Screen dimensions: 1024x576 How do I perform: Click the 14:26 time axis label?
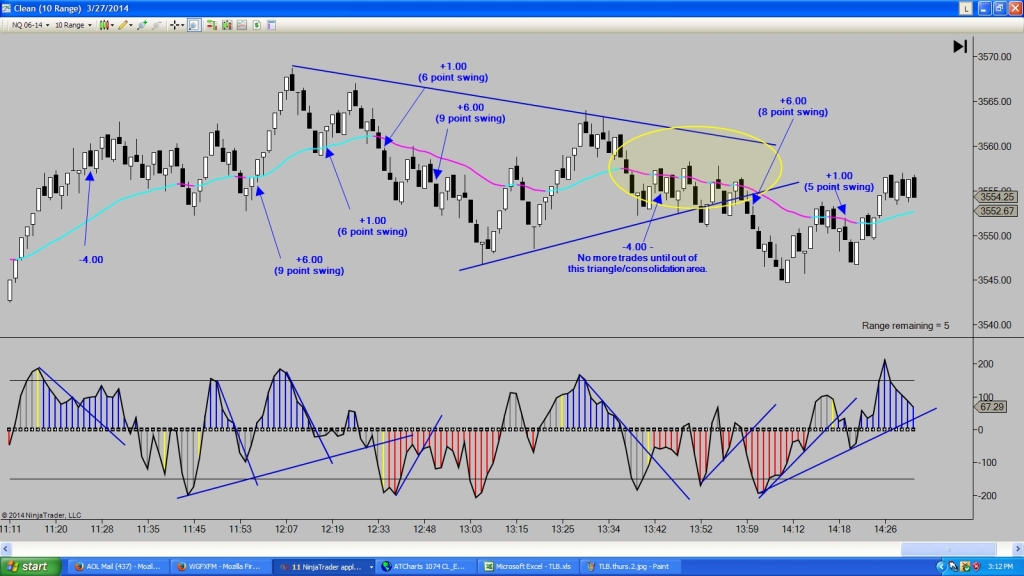885,529
